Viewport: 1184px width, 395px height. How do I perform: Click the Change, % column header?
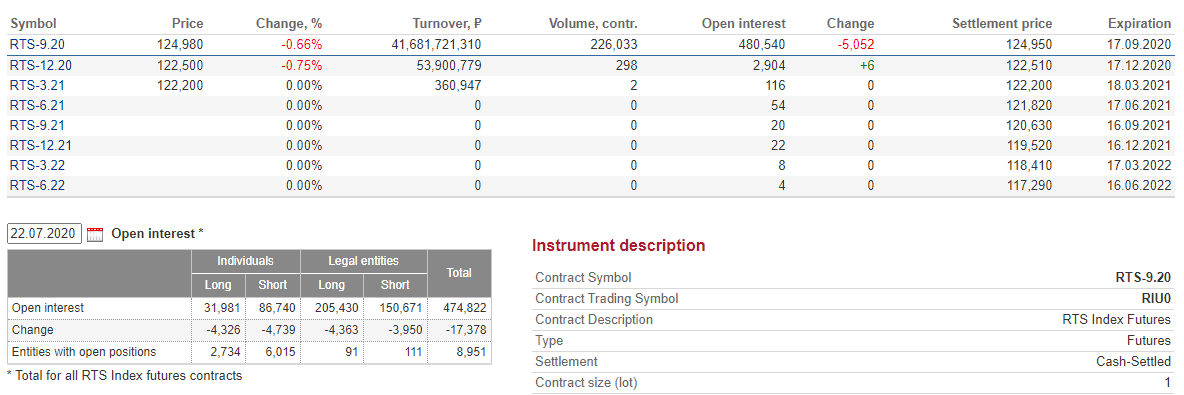click(x=289, y=23)
